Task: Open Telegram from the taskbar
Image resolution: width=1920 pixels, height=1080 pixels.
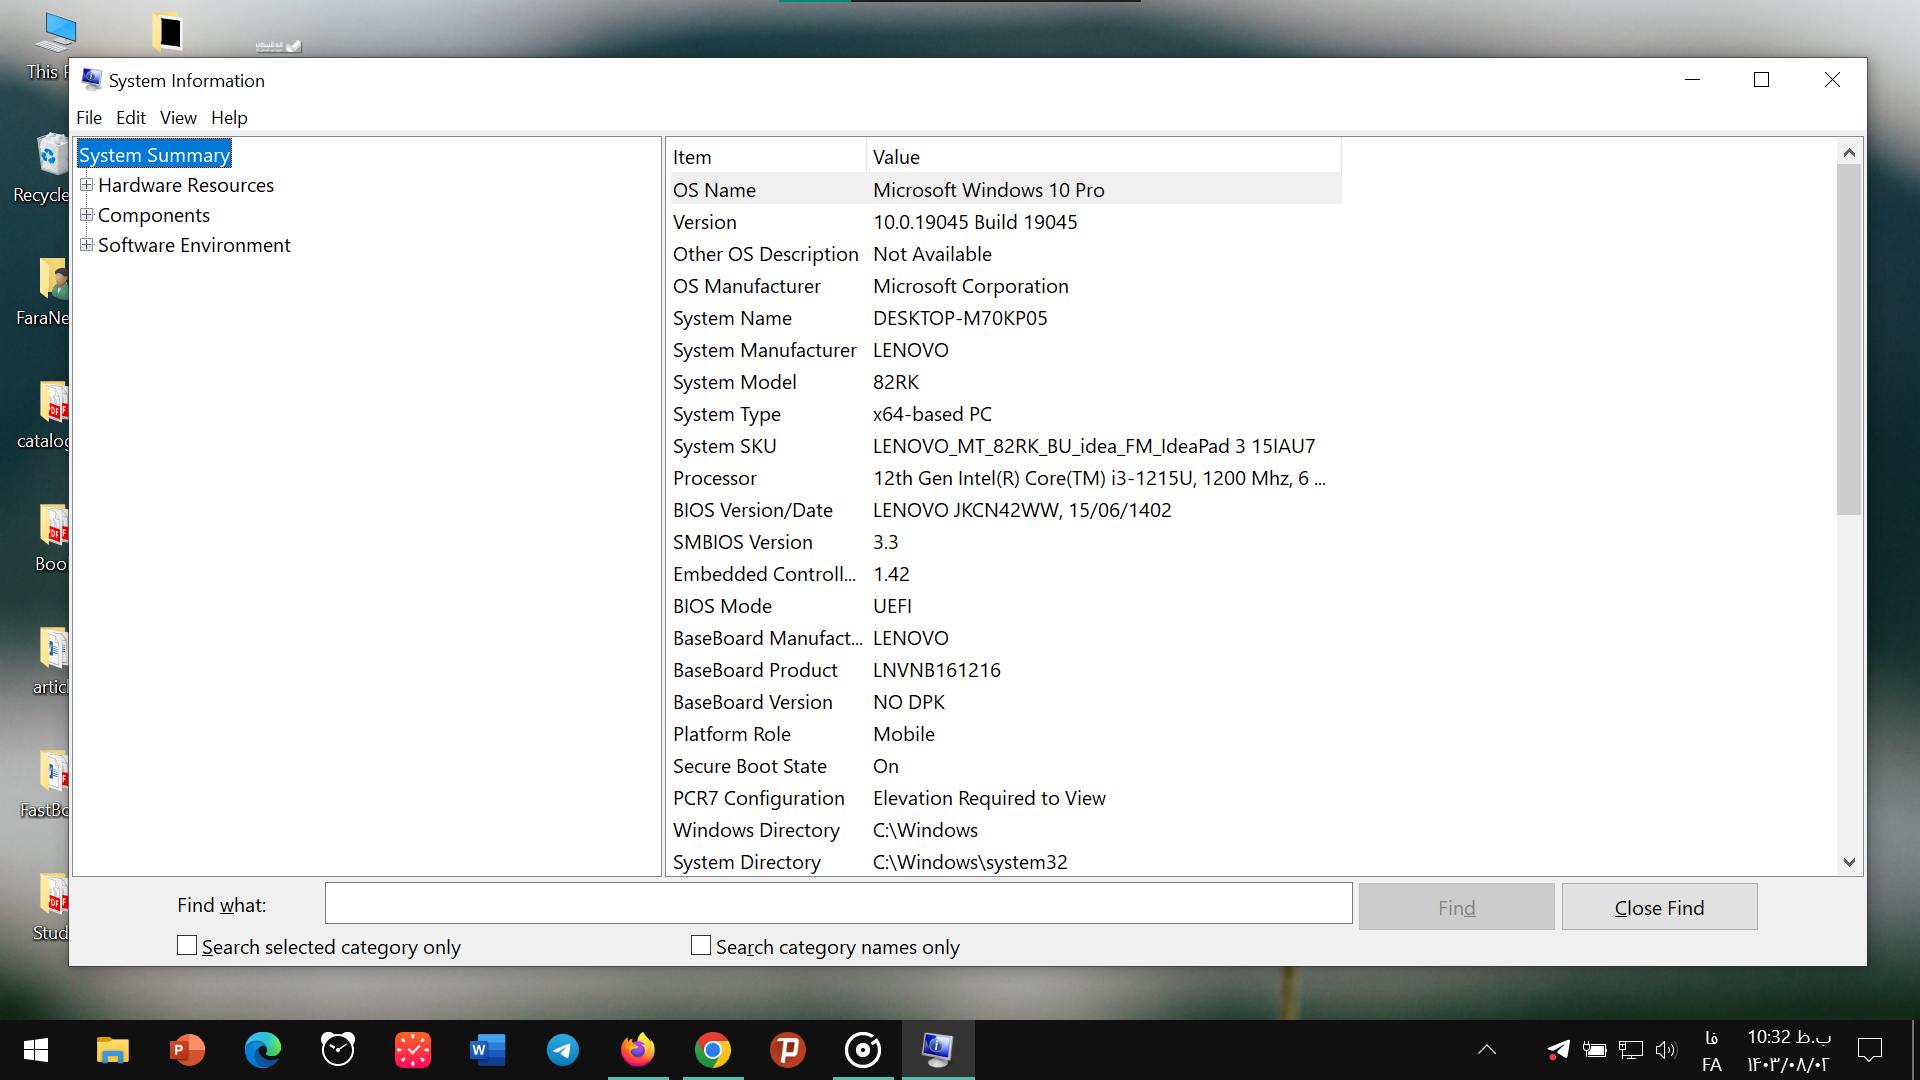Action: pos(562,1050)
